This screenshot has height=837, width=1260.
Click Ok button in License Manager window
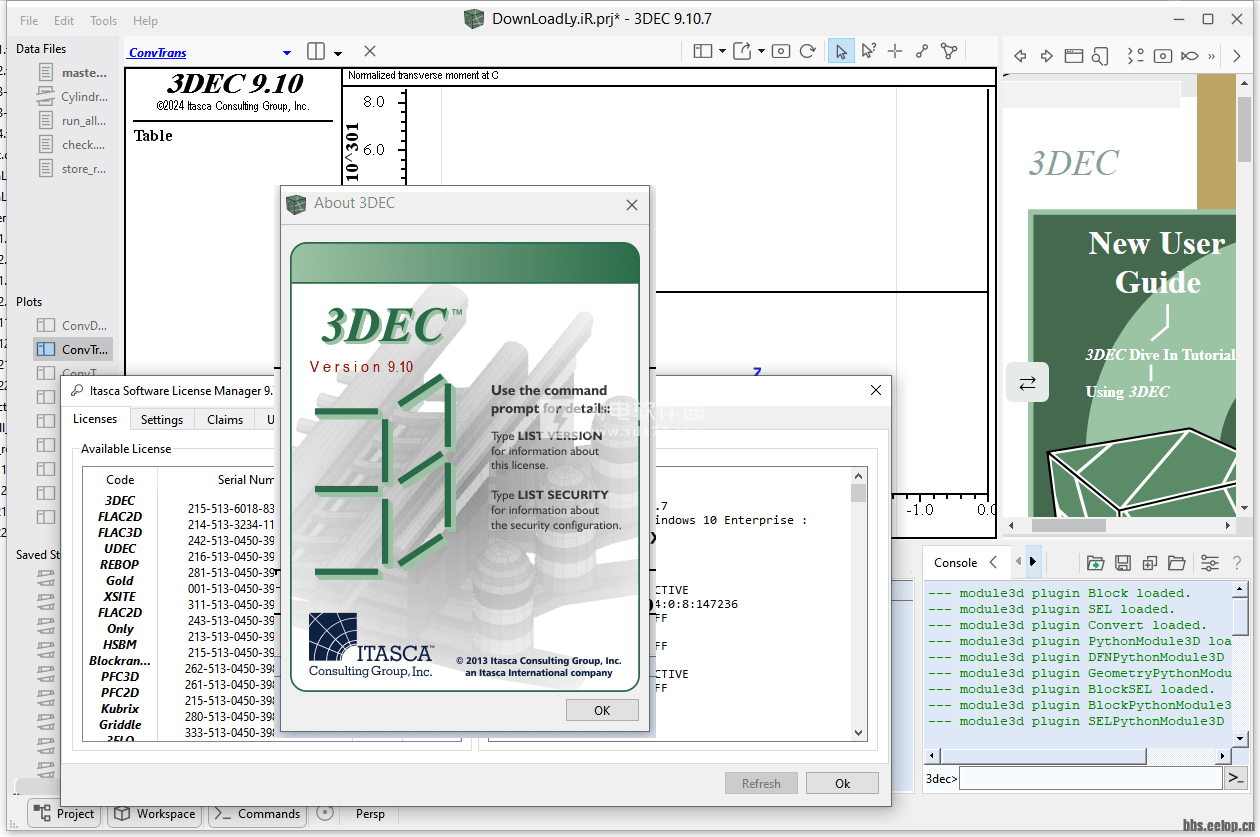tap(842, 784)
